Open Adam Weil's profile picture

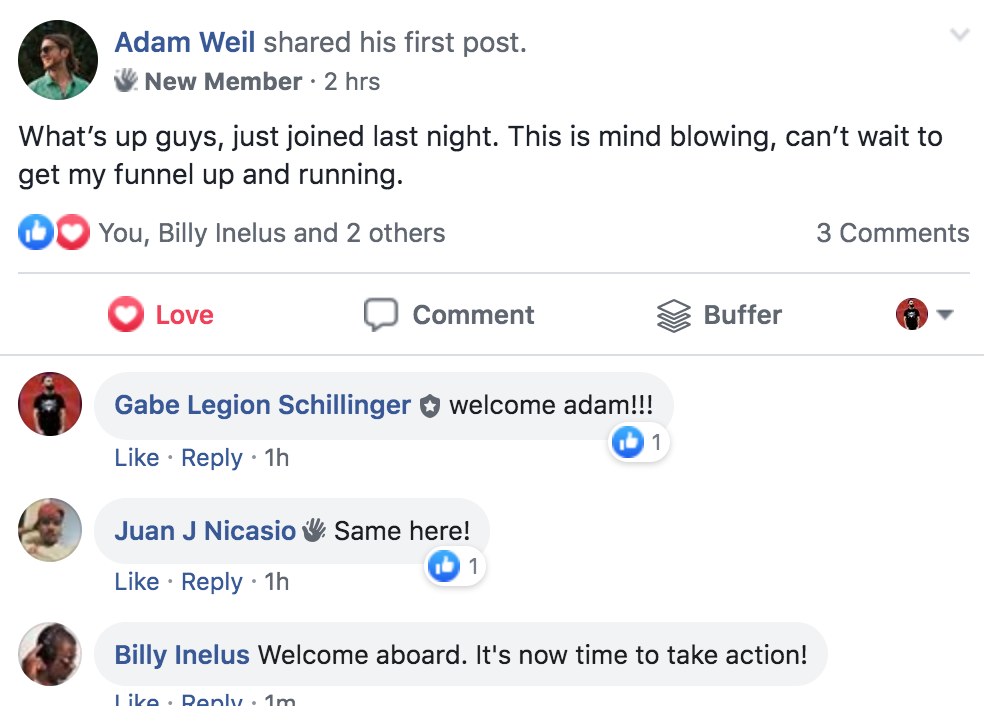pyautogui.click(x=58, y=60)
